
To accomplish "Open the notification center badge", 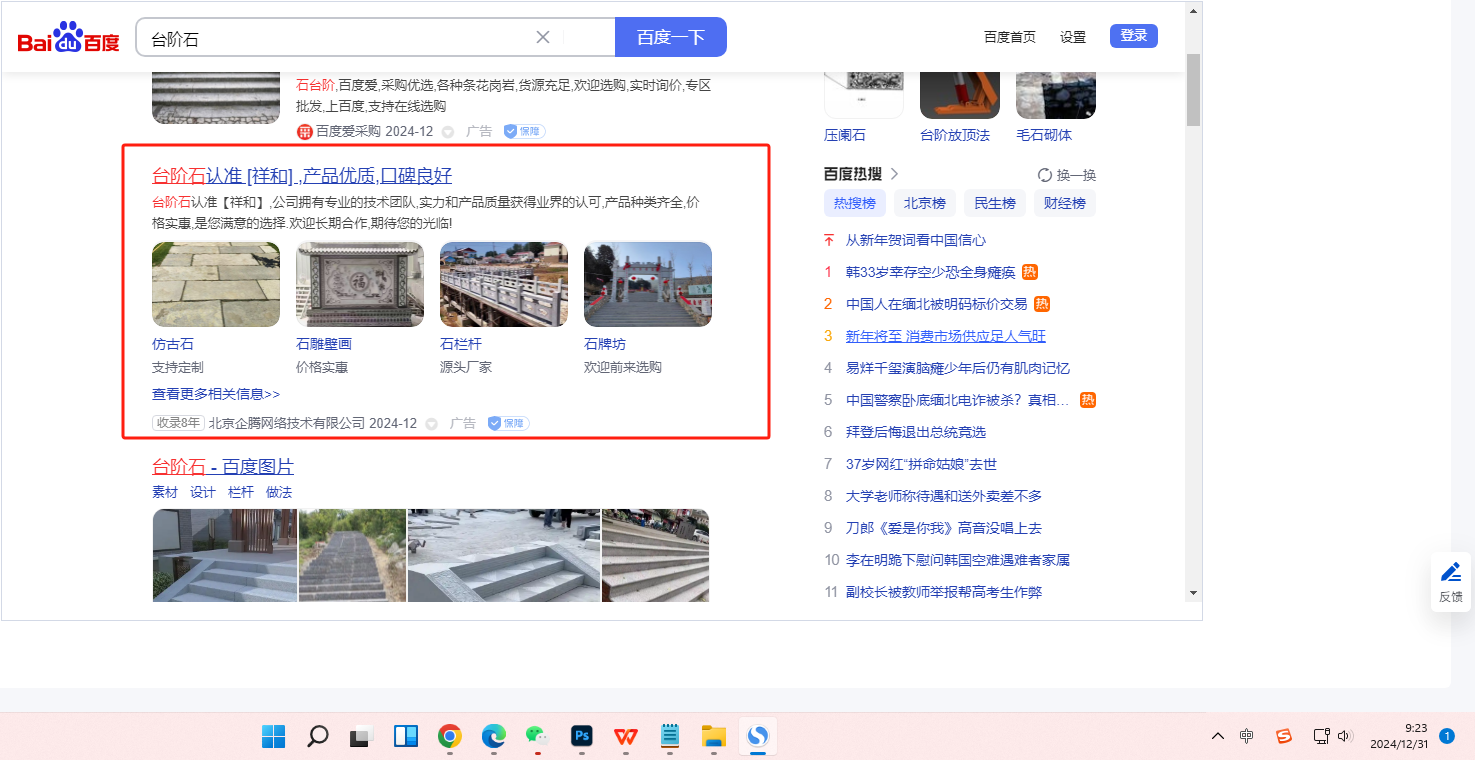I will click(x=1446, y=736).
